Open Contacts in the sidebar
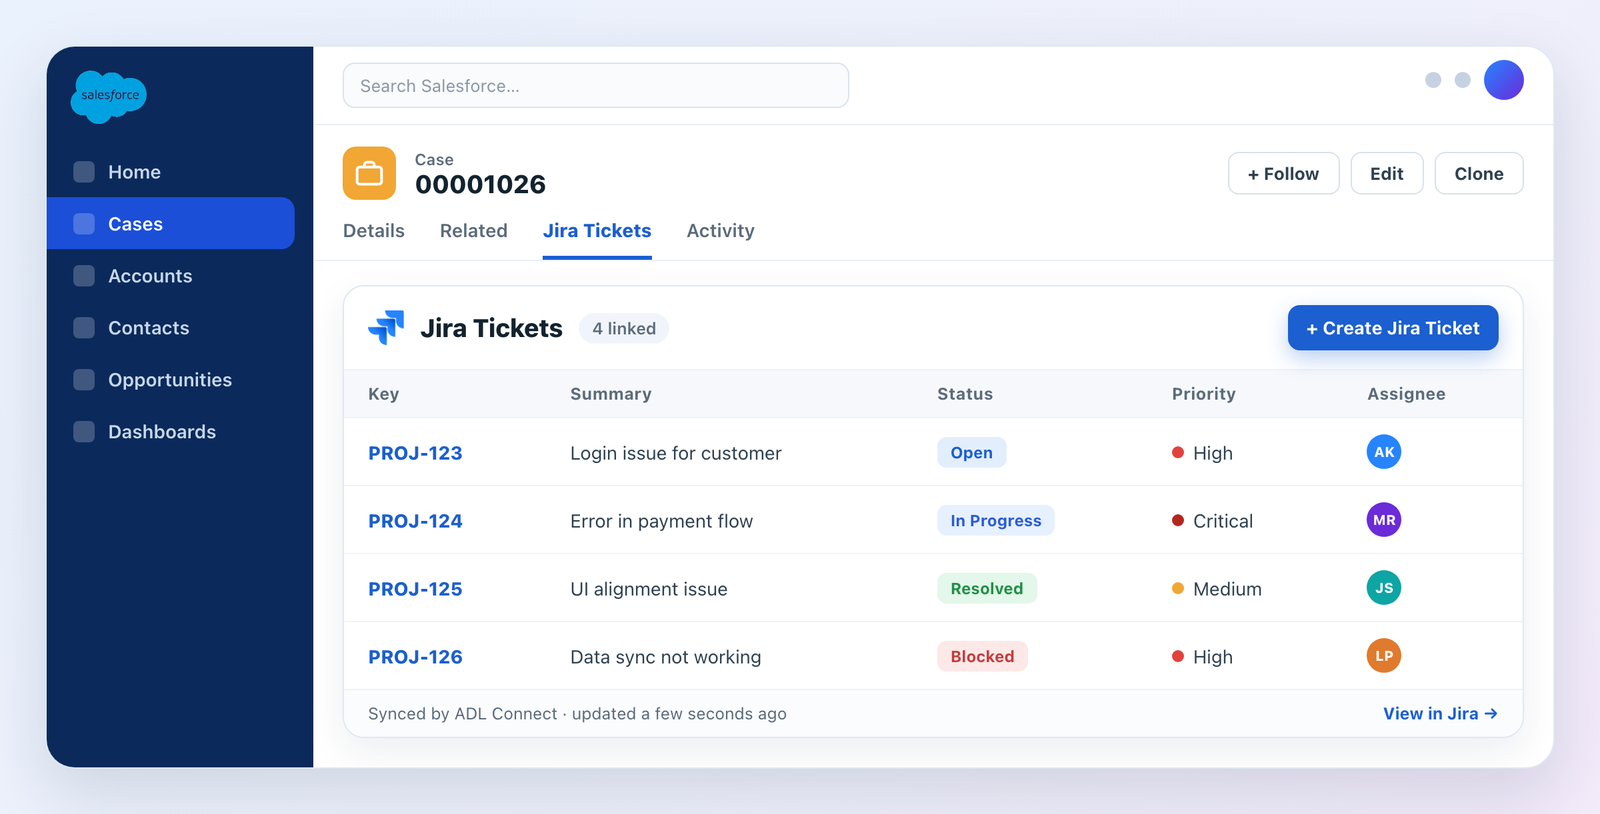 pyautogui.click(x=171, y=328)
